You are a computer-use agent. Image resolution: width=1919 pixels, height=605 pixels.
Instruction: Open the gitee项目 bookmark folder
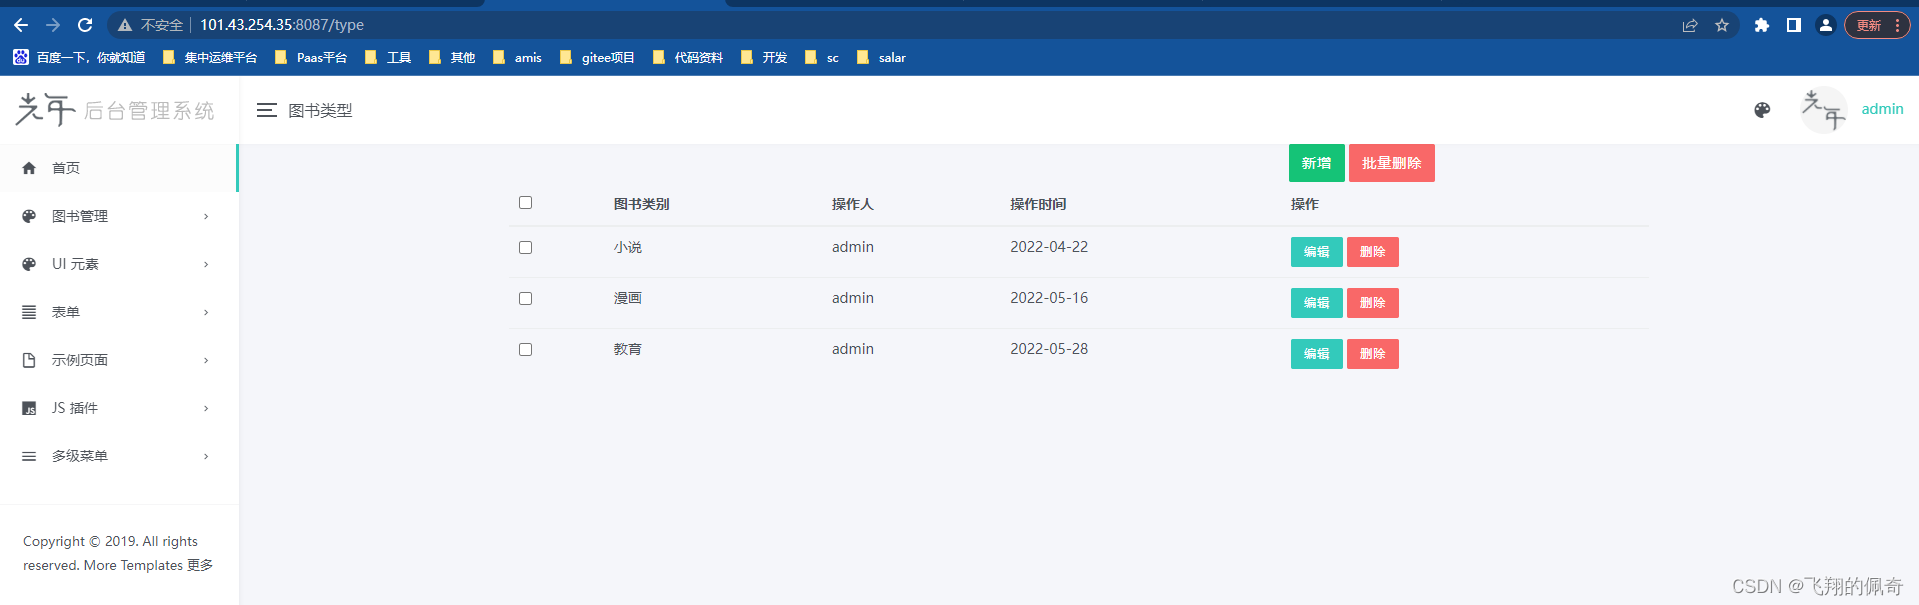597,58
